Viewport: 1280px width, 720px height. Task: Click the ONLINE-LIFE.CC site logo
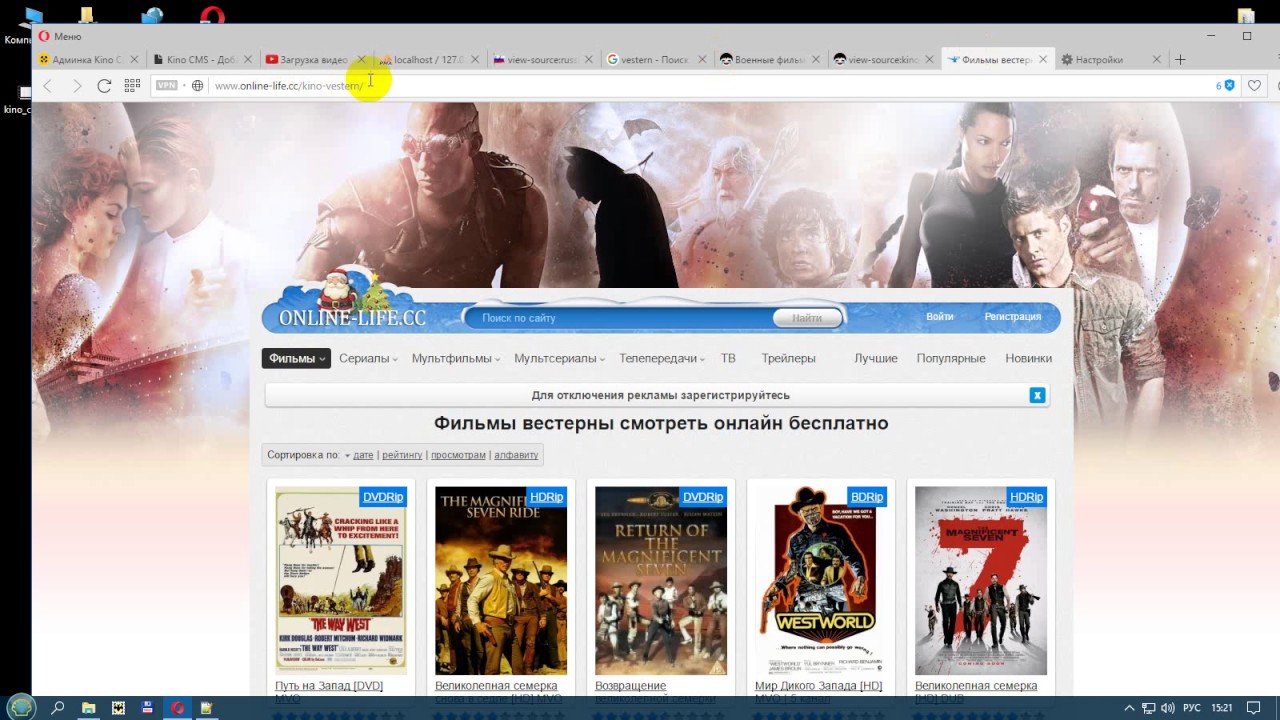point(352,318)
